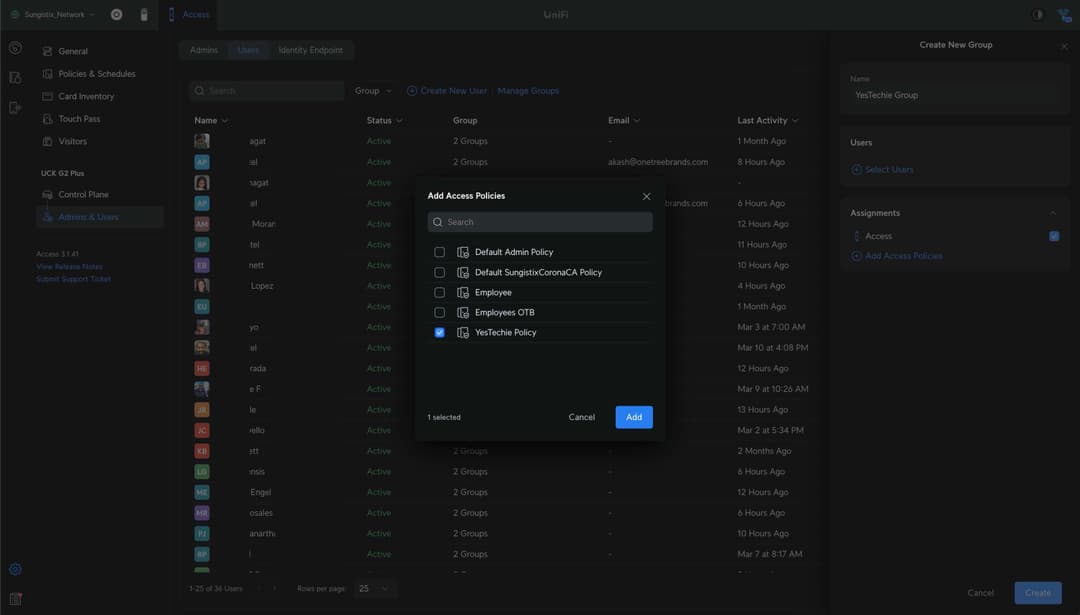Click the Default Admin Policy icon

[463, 252]
